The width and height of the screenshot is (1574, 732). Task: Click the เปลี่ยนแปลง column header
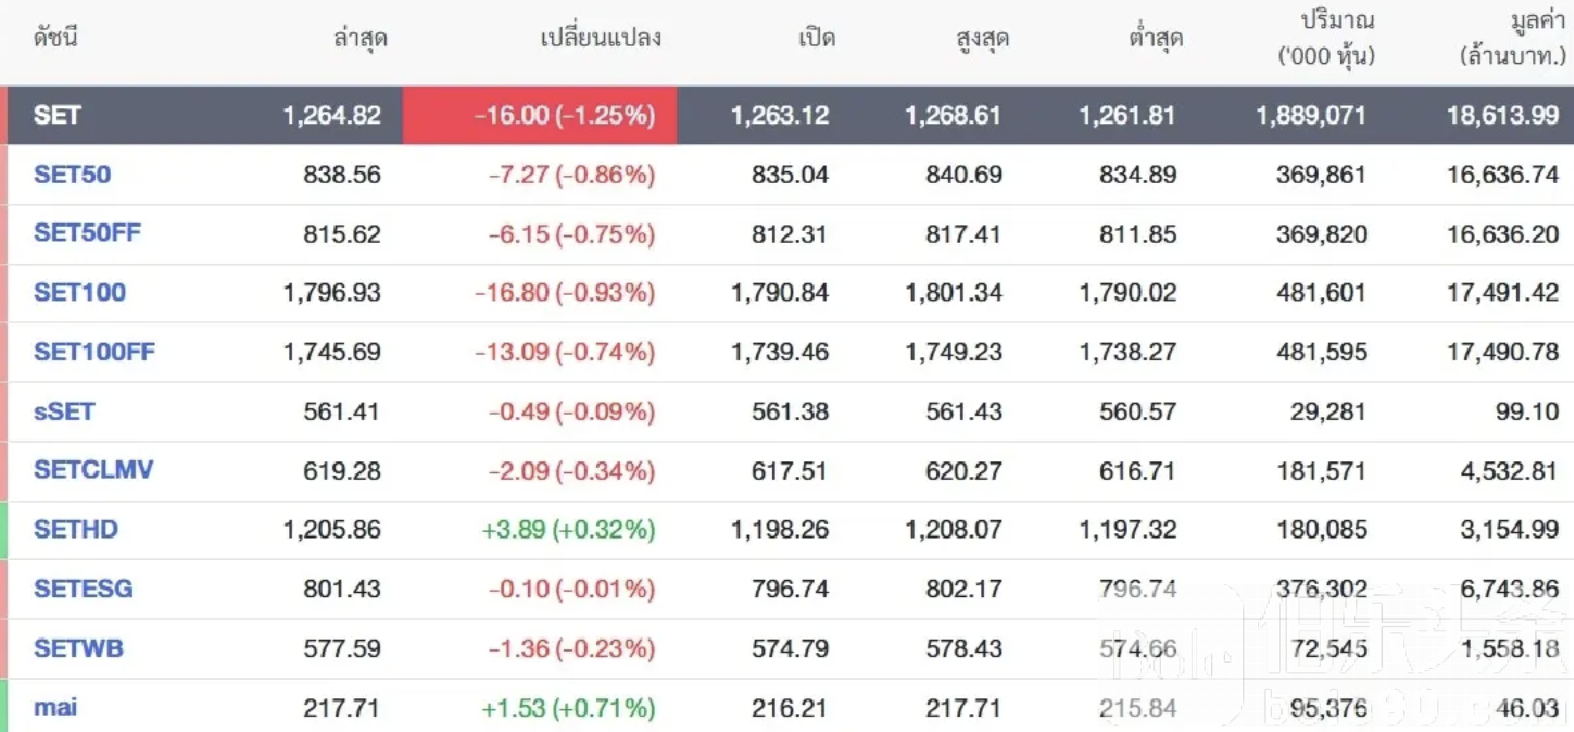coord(600,38)
